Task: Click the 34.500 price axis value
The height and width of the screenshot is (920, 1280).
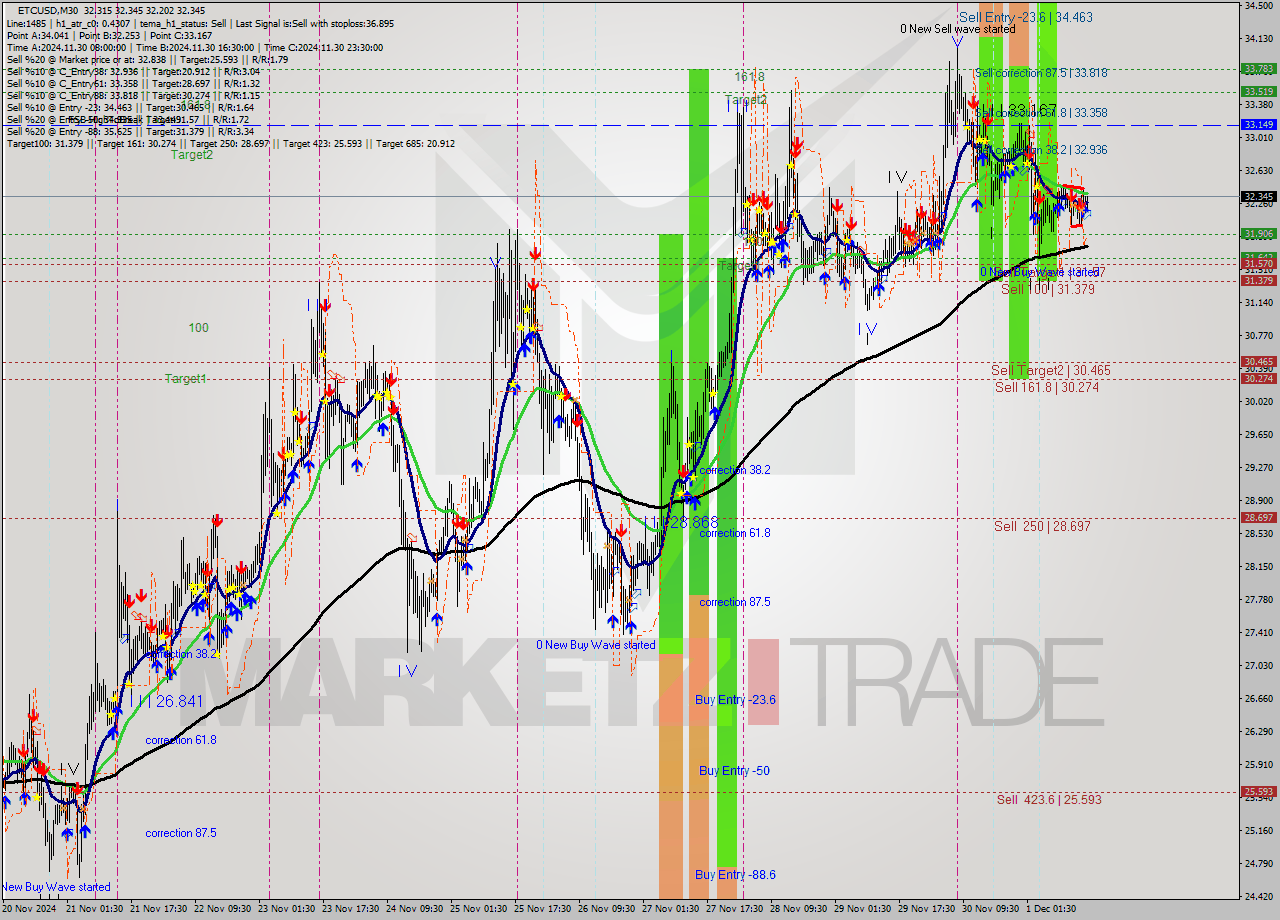Action: point(1257,6)
